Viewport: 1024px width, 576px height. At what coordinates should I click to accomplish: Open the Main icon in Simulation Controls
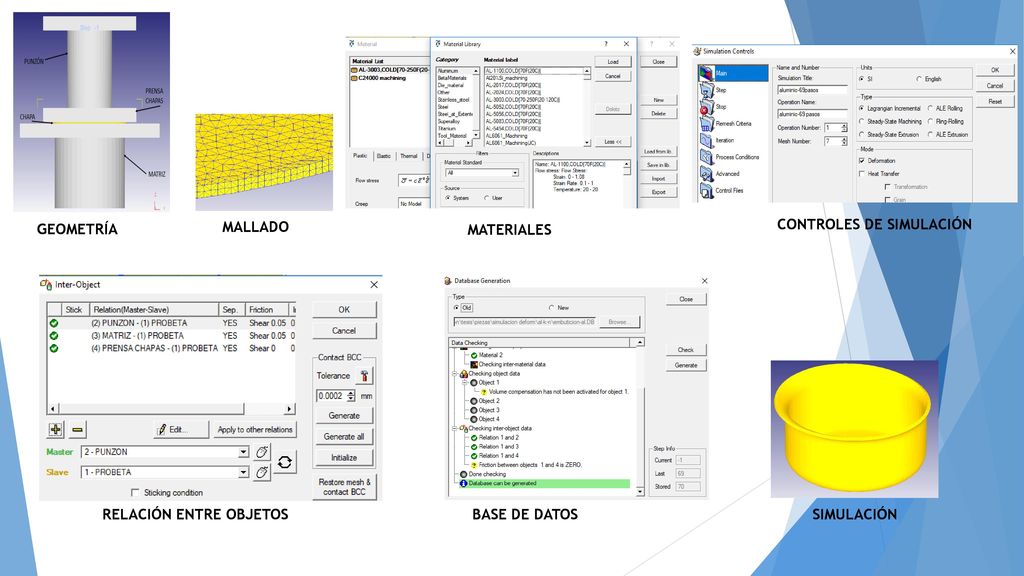point(706,73)
